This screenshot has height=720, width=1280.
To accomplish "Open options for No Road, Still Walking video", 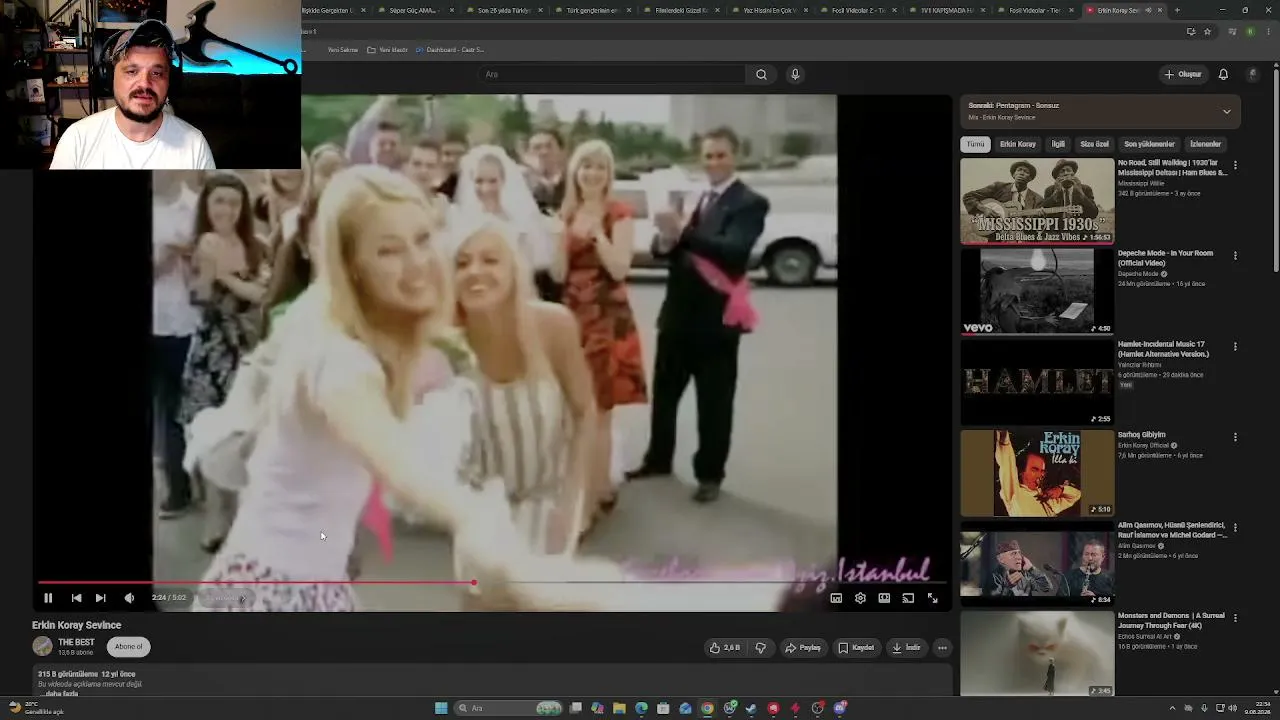I will (1235, 165).
